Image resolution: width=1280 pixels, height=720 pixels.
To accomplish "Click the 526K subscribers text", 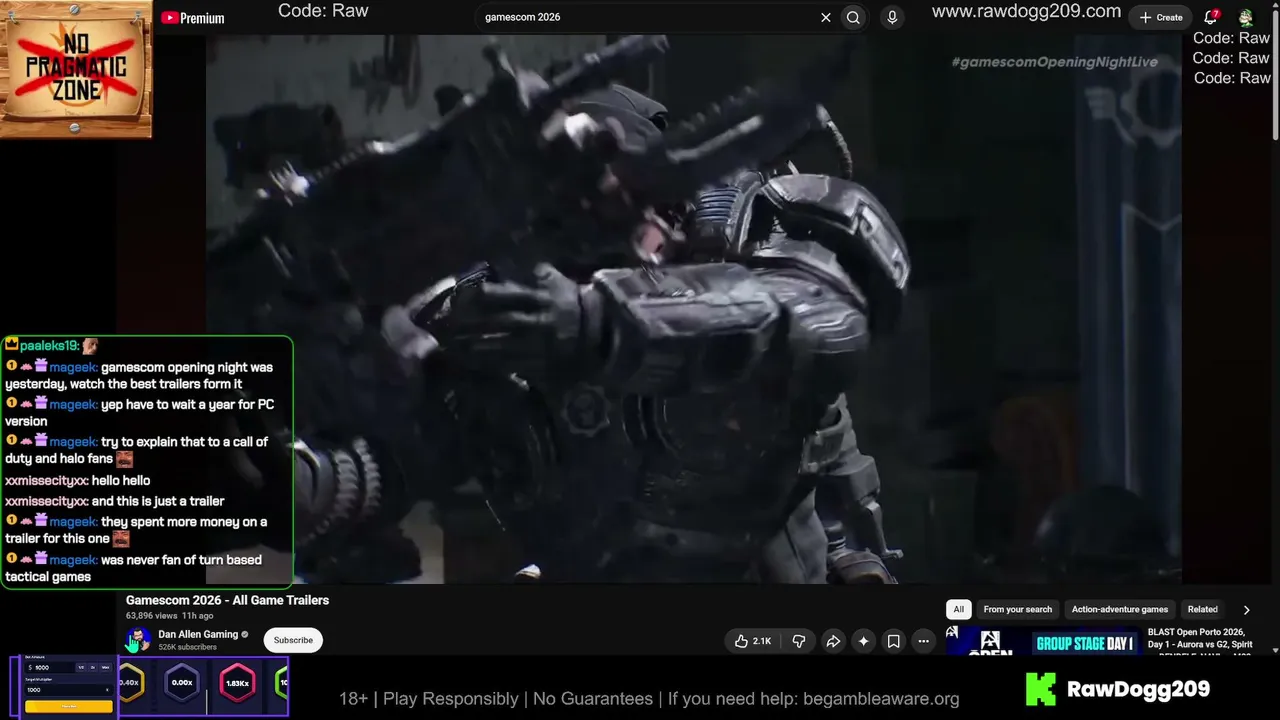I will [187, 647].
